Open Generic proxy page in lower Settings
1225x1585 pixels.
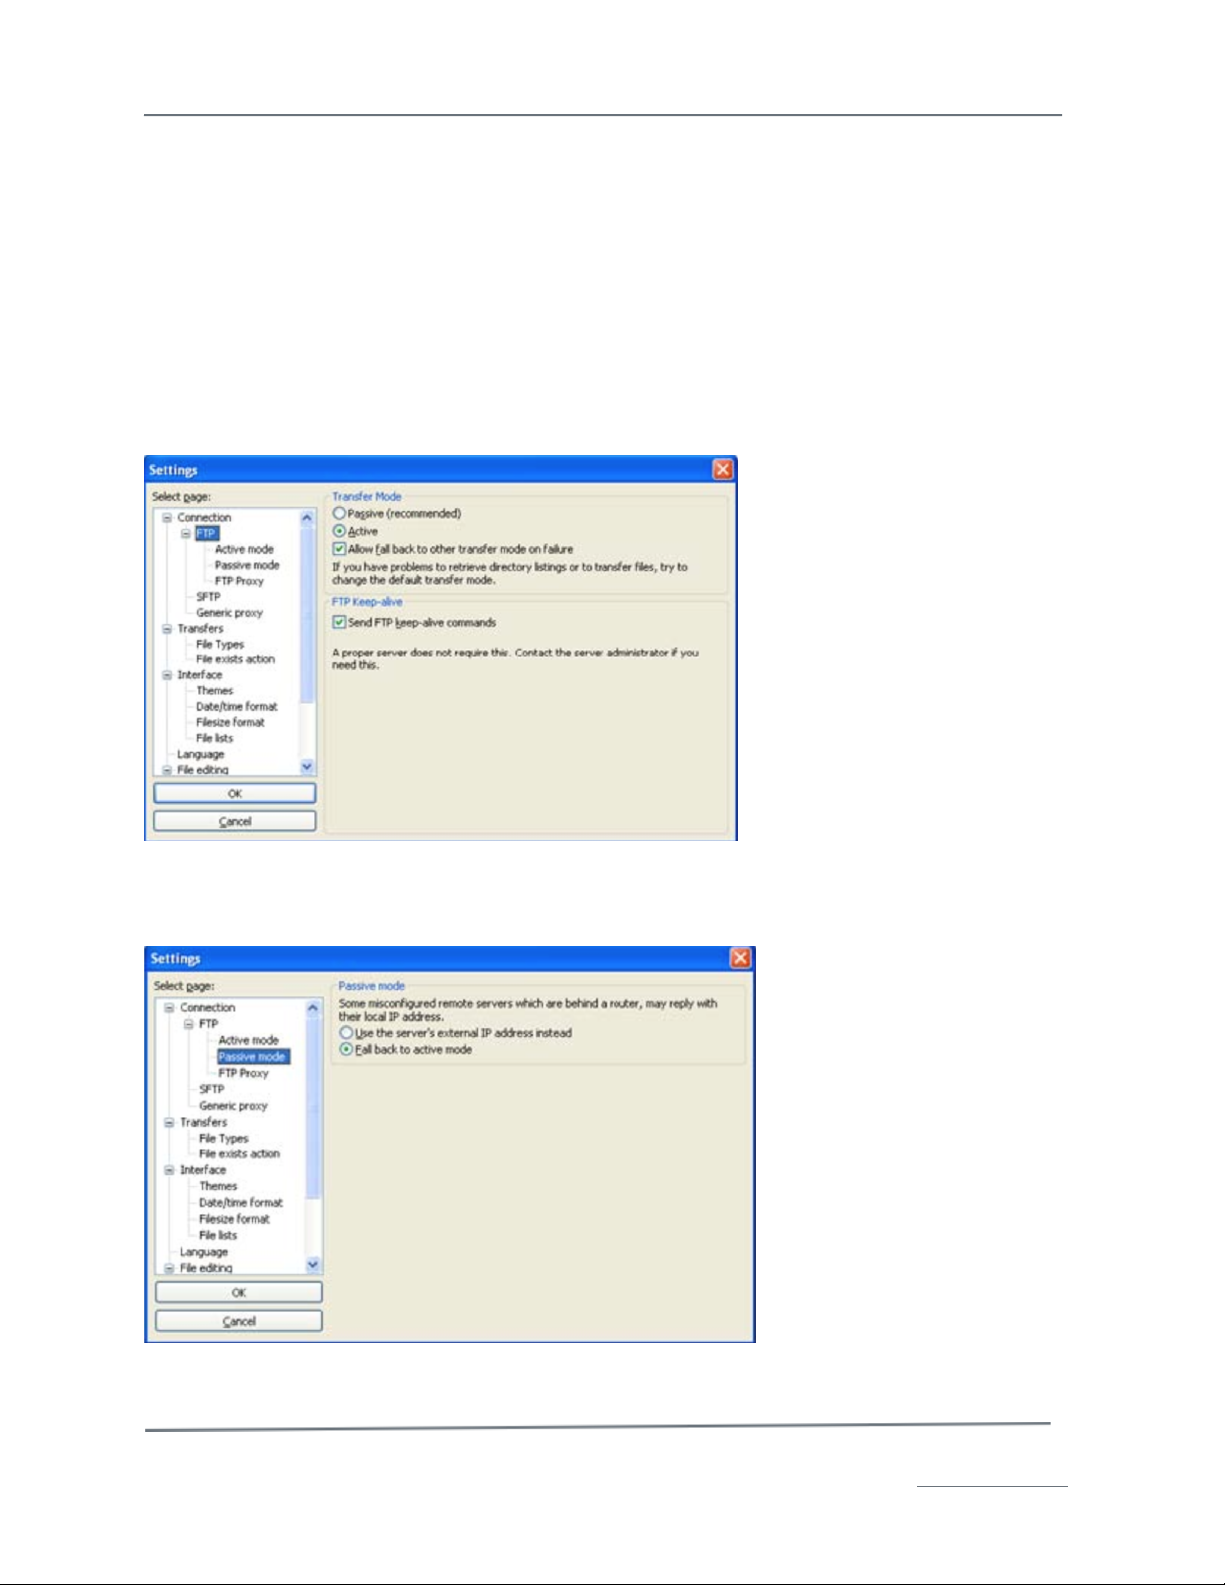233,1106
